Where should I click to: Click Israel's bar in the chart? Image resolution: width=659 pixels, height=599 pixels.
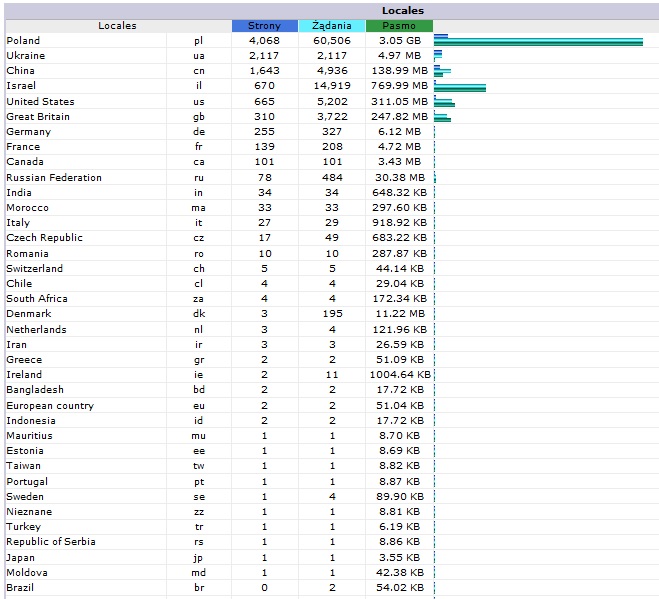point(460,87)
